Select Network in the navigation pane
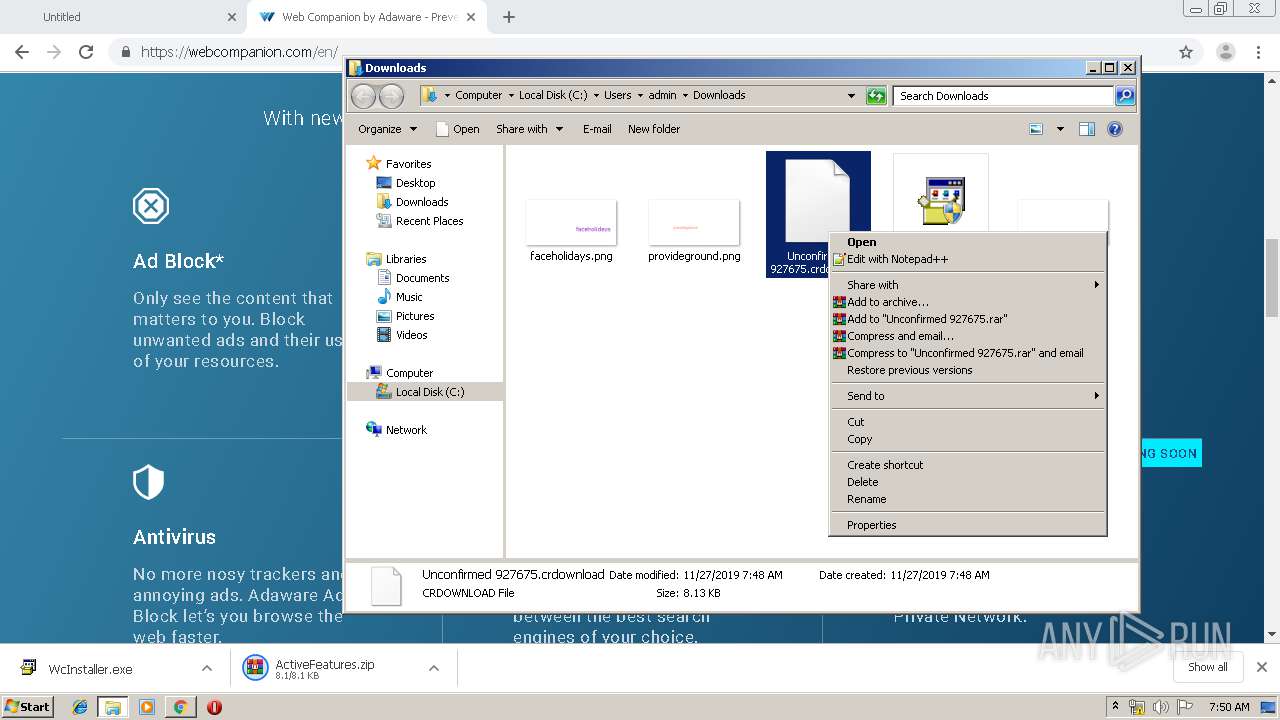The height and width of the screenshot is (720, 1280). tap(397, 430)
